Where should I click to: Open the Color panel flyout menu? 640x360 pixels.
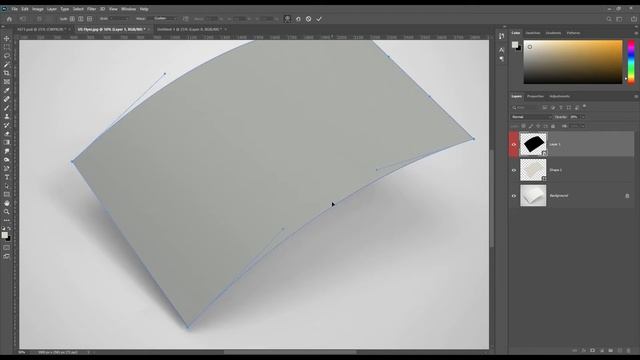(636, 33)
